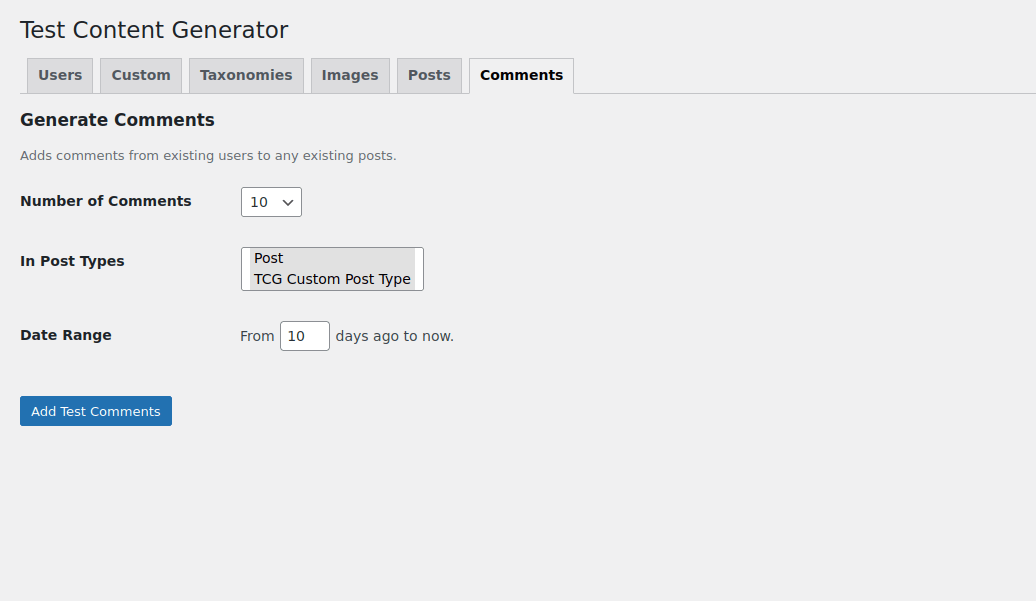Go to the Taxonomies tab
The image size is (1036, 601).
[246, 75]
